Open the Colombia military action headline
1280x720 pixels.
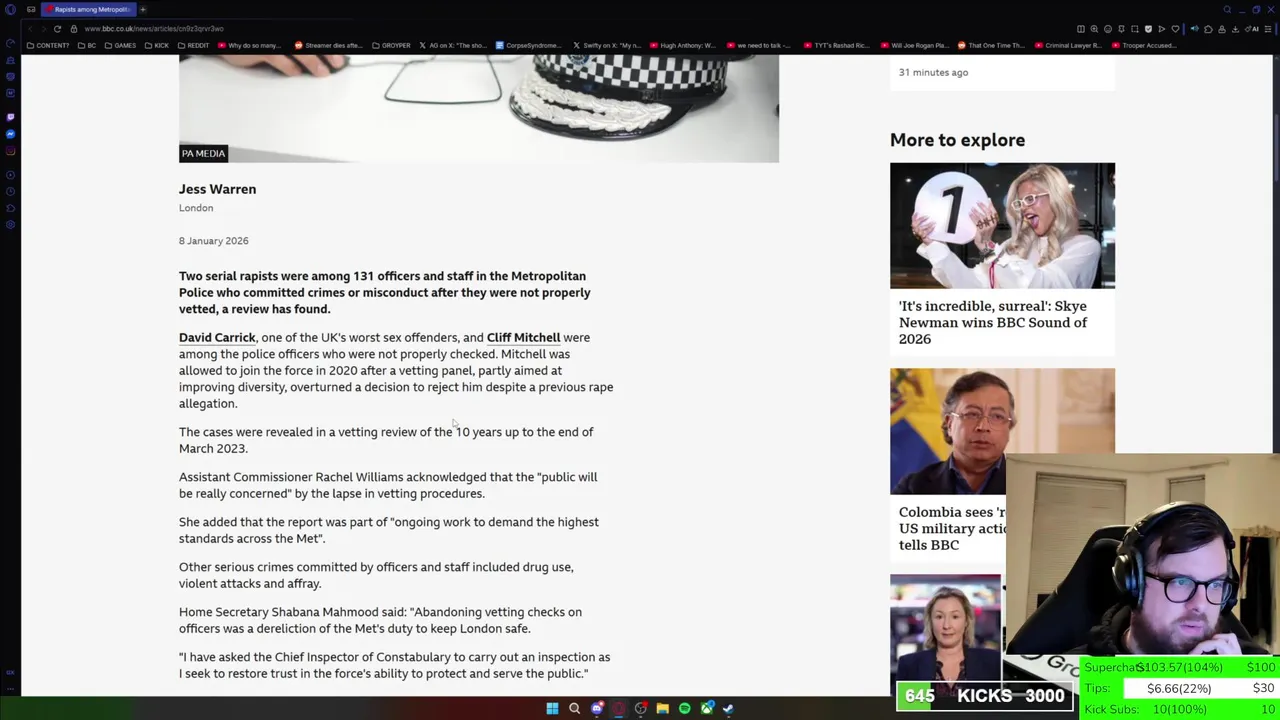(x=952, y=528)
